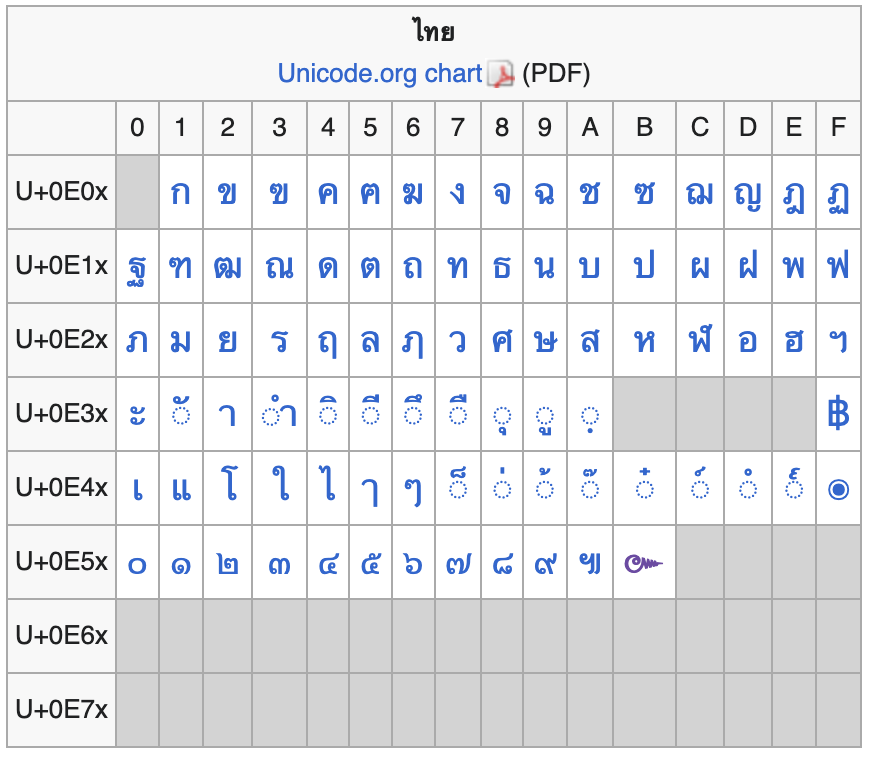This screenshot has width=870, height=760.
Task: Click the PDF icon beside the chart link
Action: 501,74
